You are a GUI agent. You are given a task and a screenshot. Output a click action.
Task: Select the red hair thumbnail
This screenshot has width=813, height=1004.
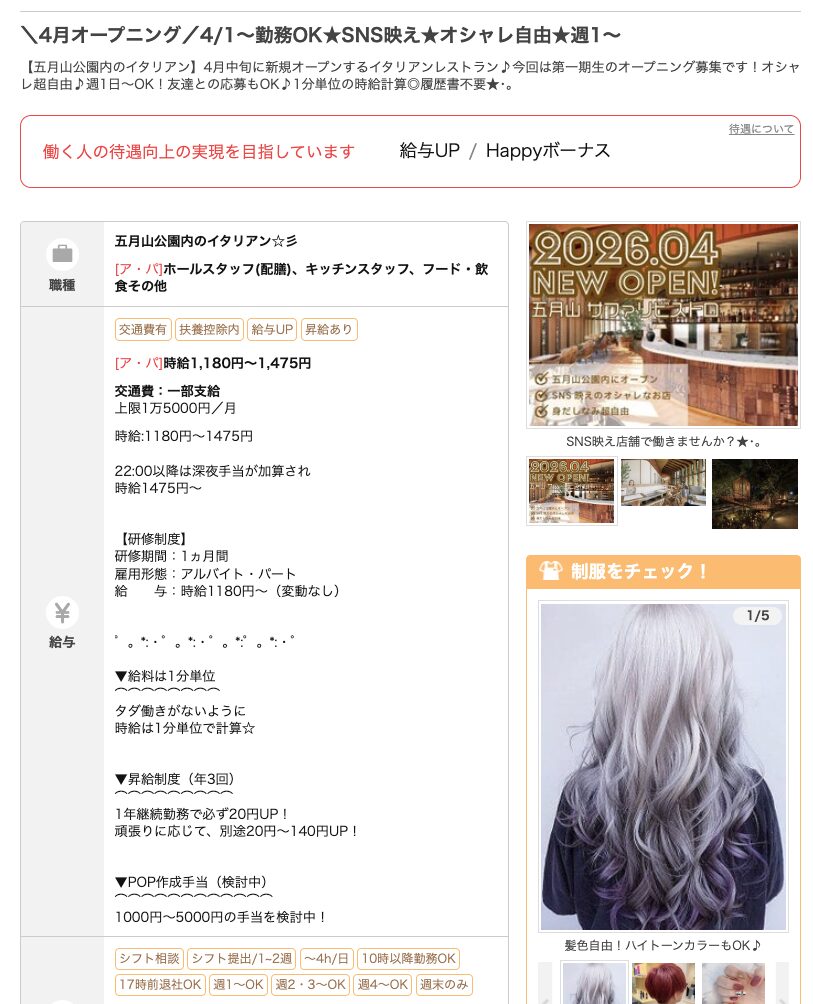click(663, 983)
